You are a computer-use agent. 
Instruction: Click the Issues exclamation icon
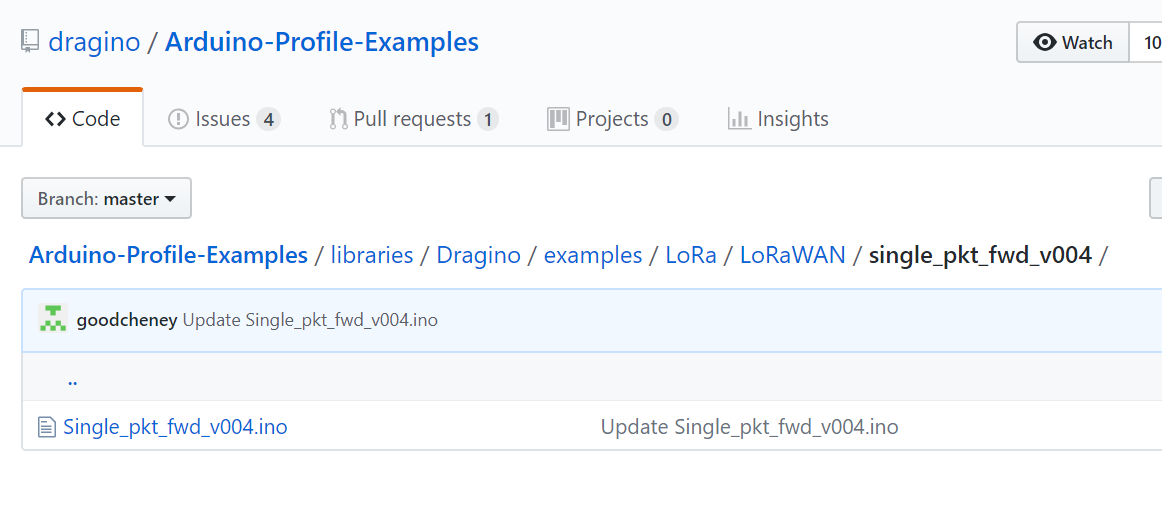tap(179, 119)
